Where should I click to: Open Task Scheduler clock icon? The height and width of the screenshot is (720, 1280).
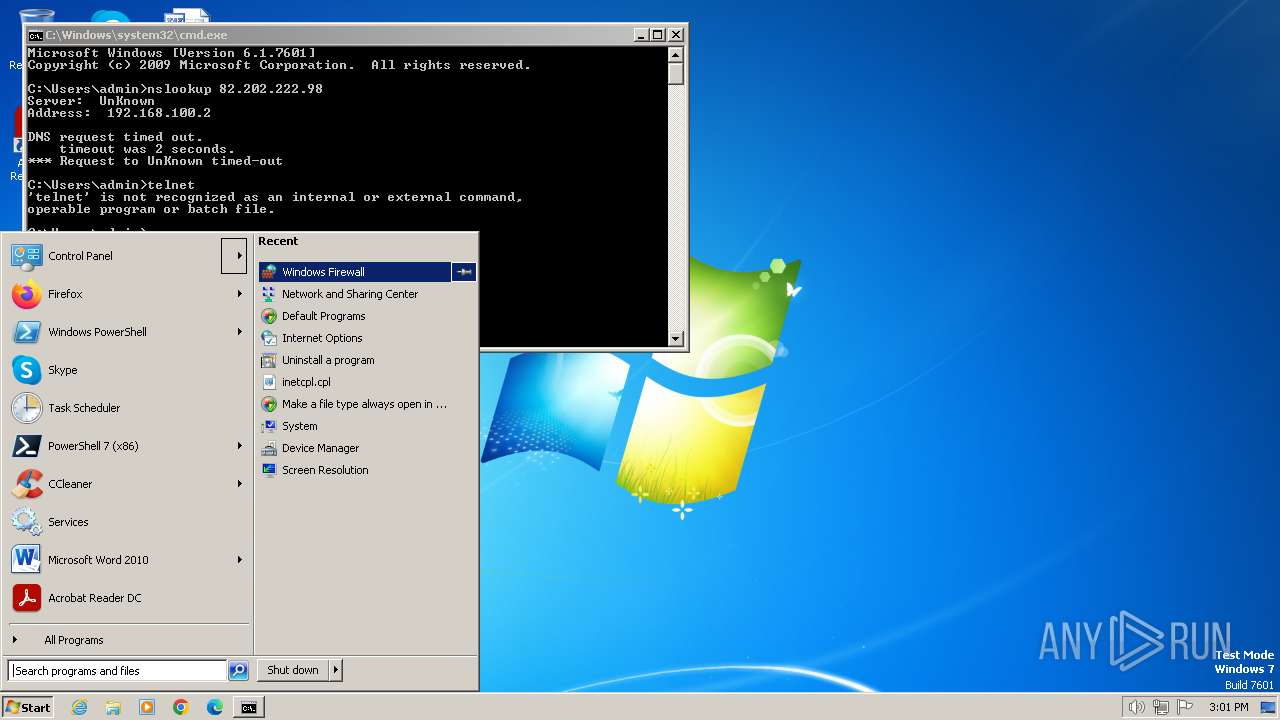pyautogui.click(x=27, y=408)
